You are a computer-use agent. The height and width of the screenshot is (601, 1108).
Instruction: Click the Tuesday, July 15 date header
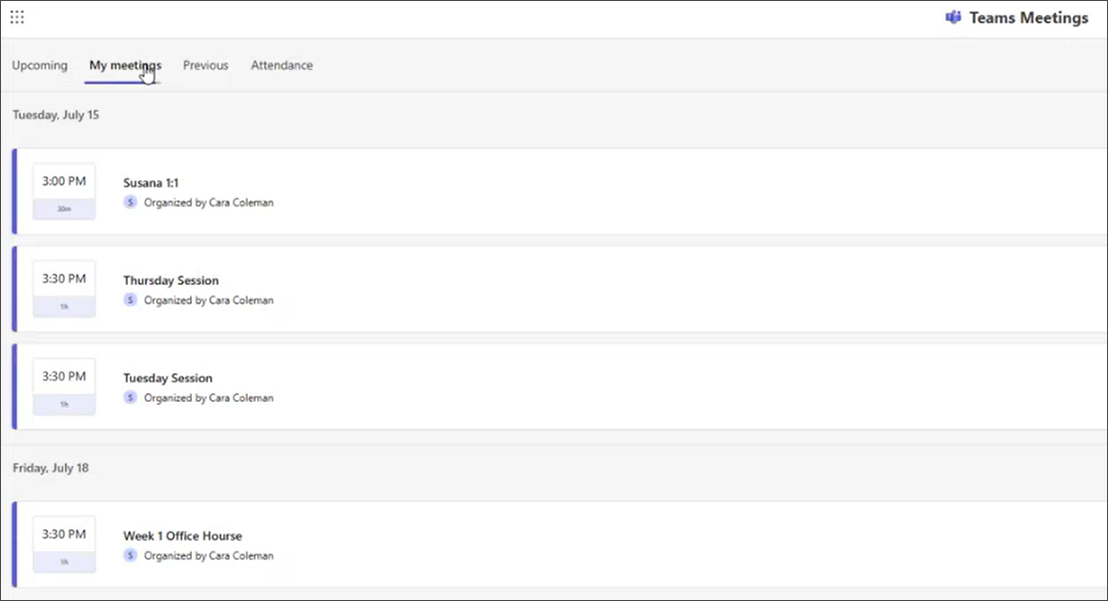point(55,114)
